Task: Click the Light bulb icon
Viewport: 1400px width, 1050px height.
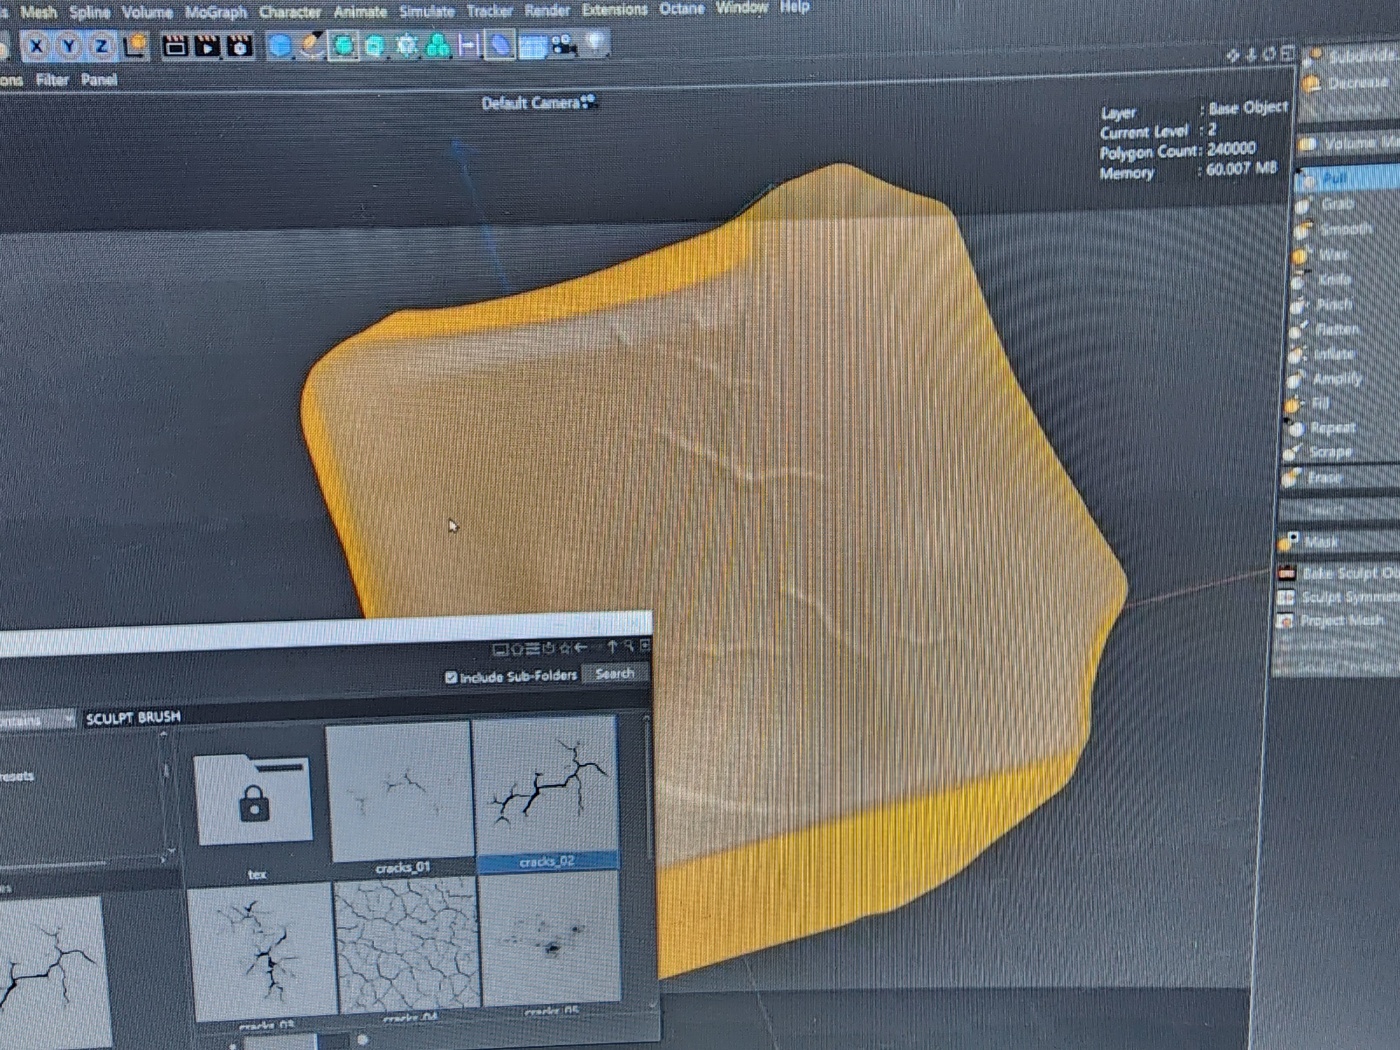Action: tap(596, 43)
